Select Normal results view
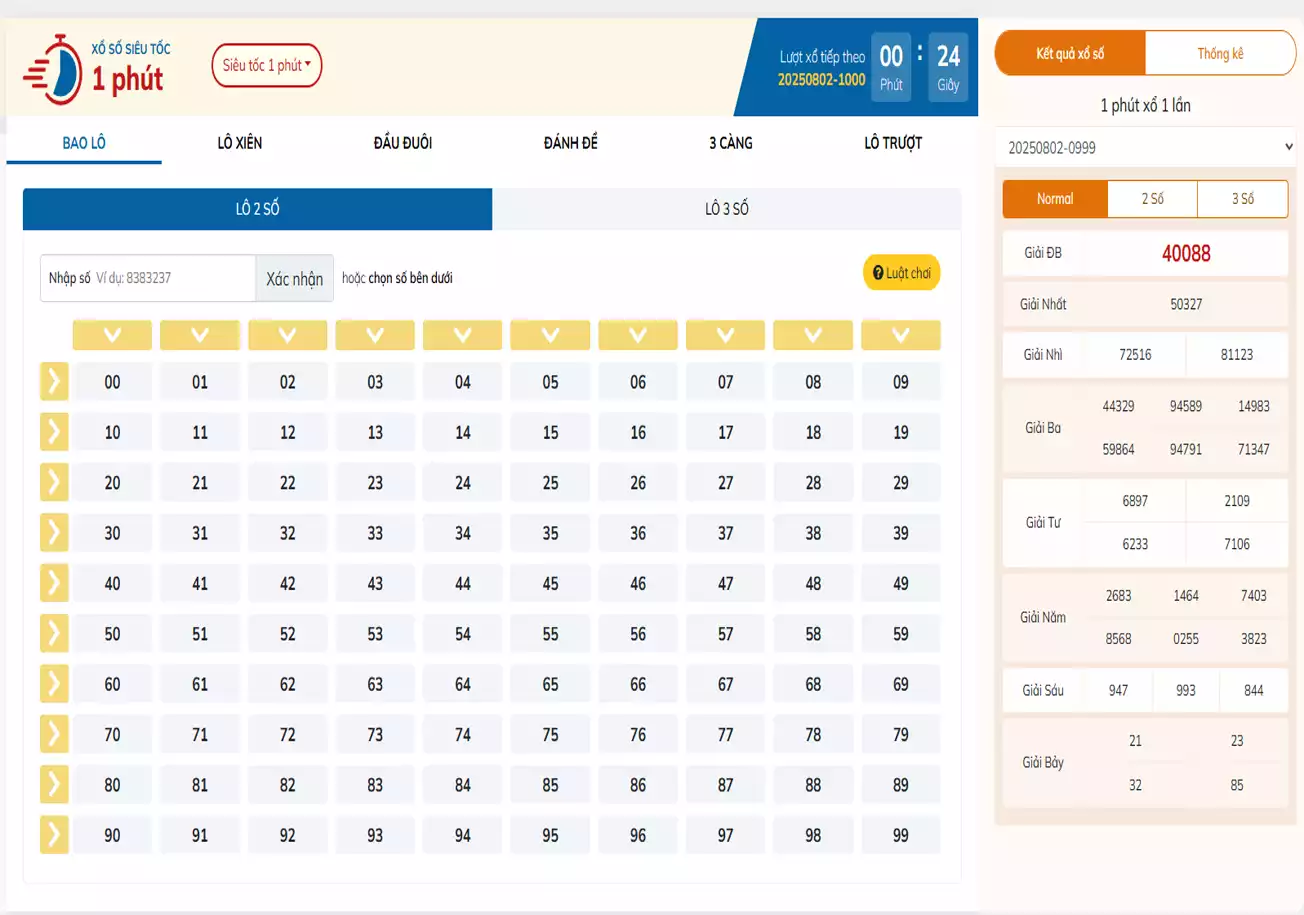This screenshot has width=1304, height=915. click(1055, 199)
